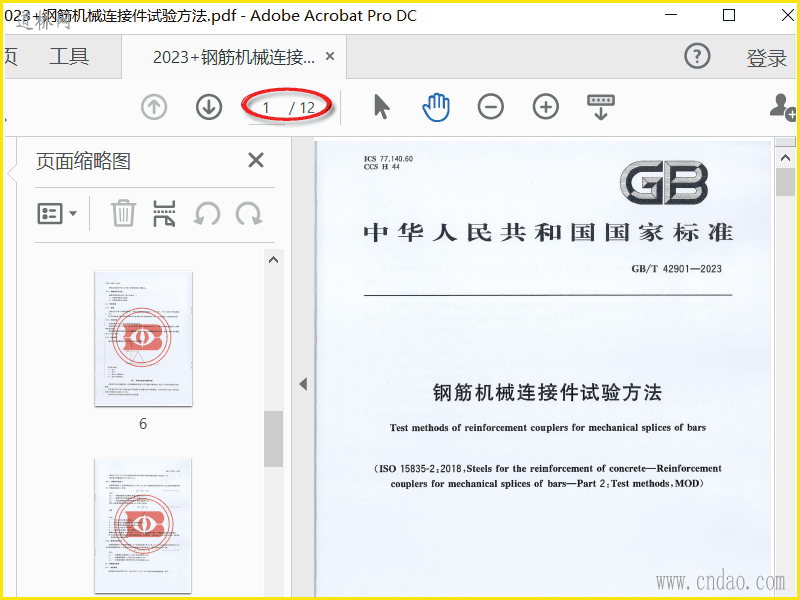Click the GB/T 42901—2023 standard number

pyautogui.click(x=676, y=269)
